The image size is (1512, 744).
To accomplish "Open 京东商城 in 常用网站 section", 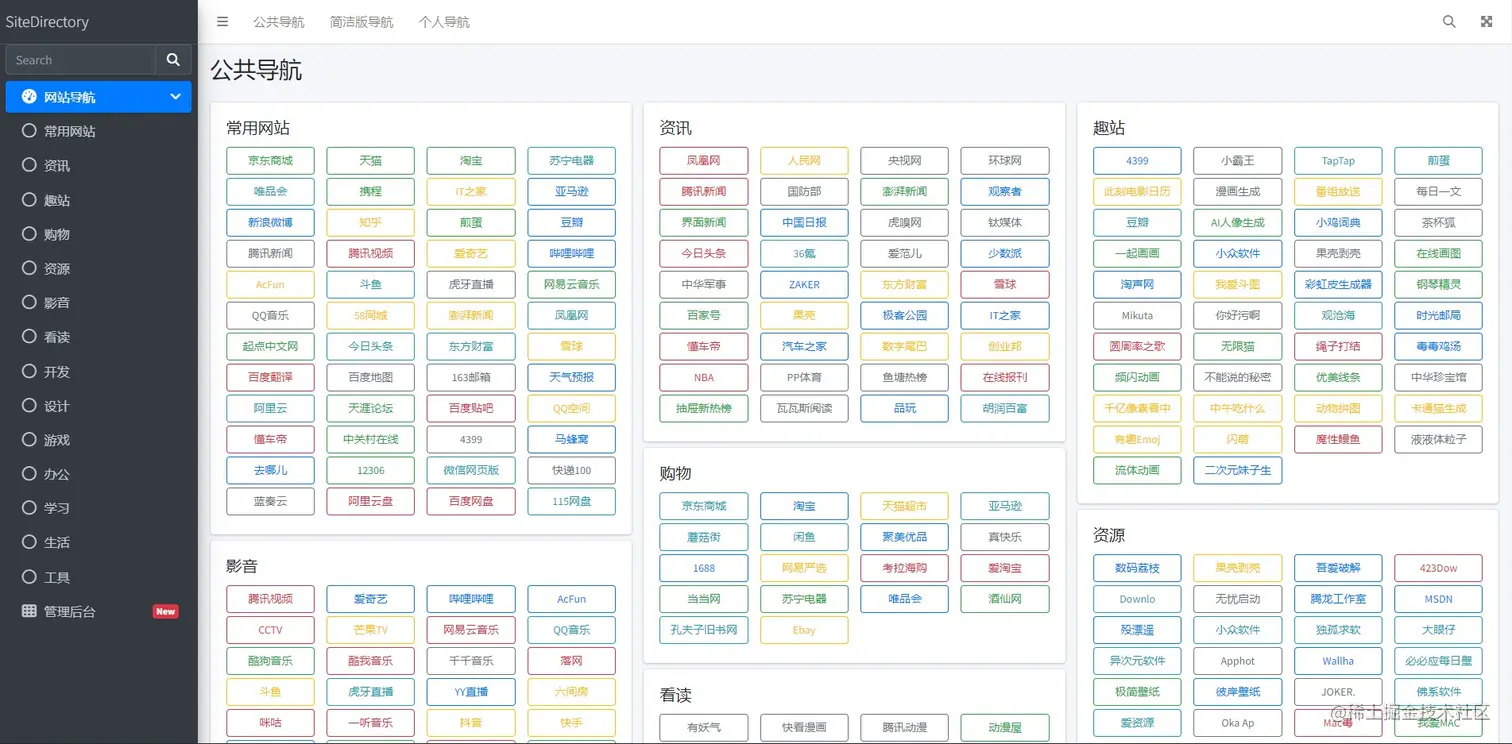I will point(270,160).
